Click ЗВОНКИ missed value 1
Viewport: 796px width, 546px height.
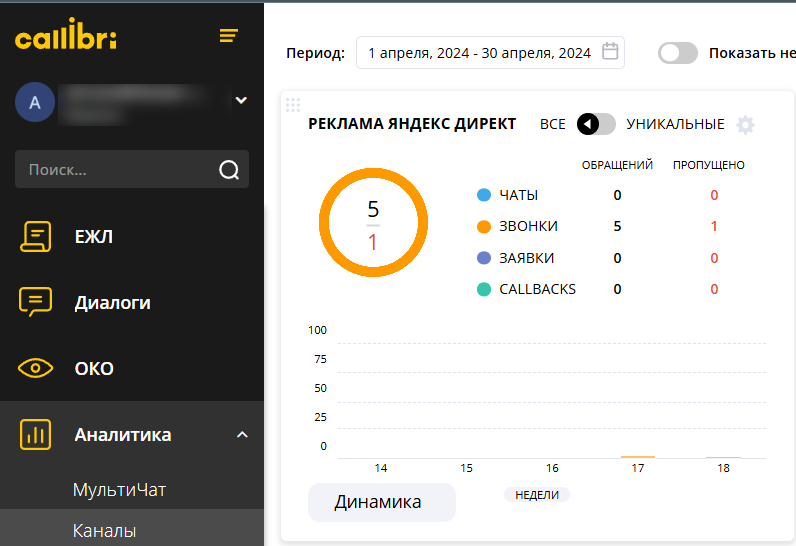point(714,226)
